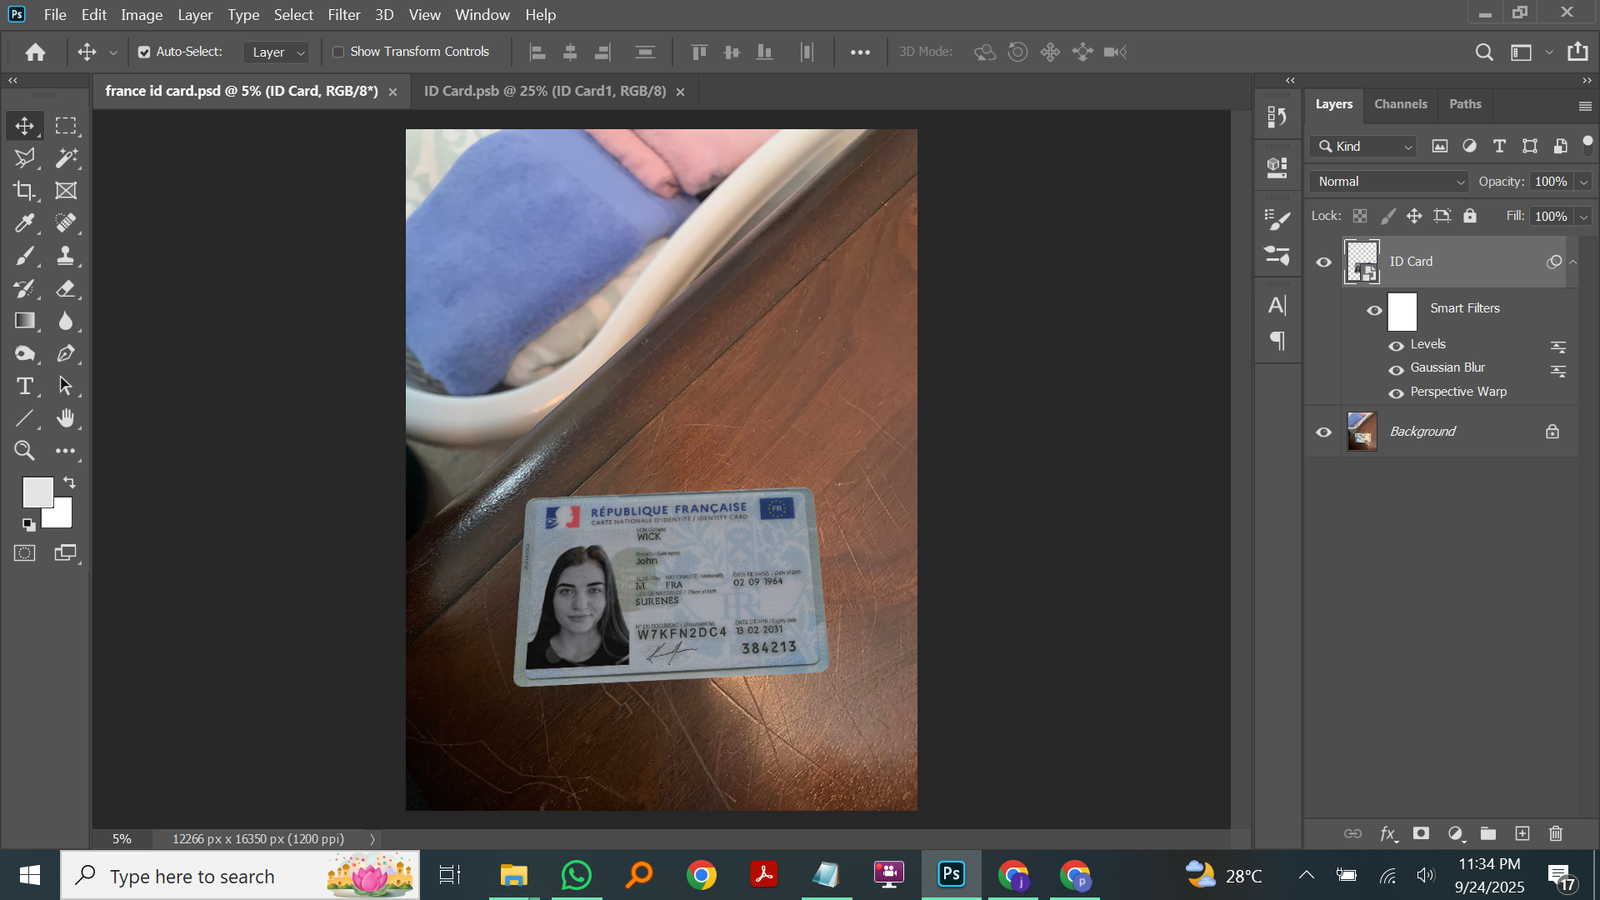Delete layer using trash icon
Viewport: 1600px width, 900px height.
tap(1555, 833)
